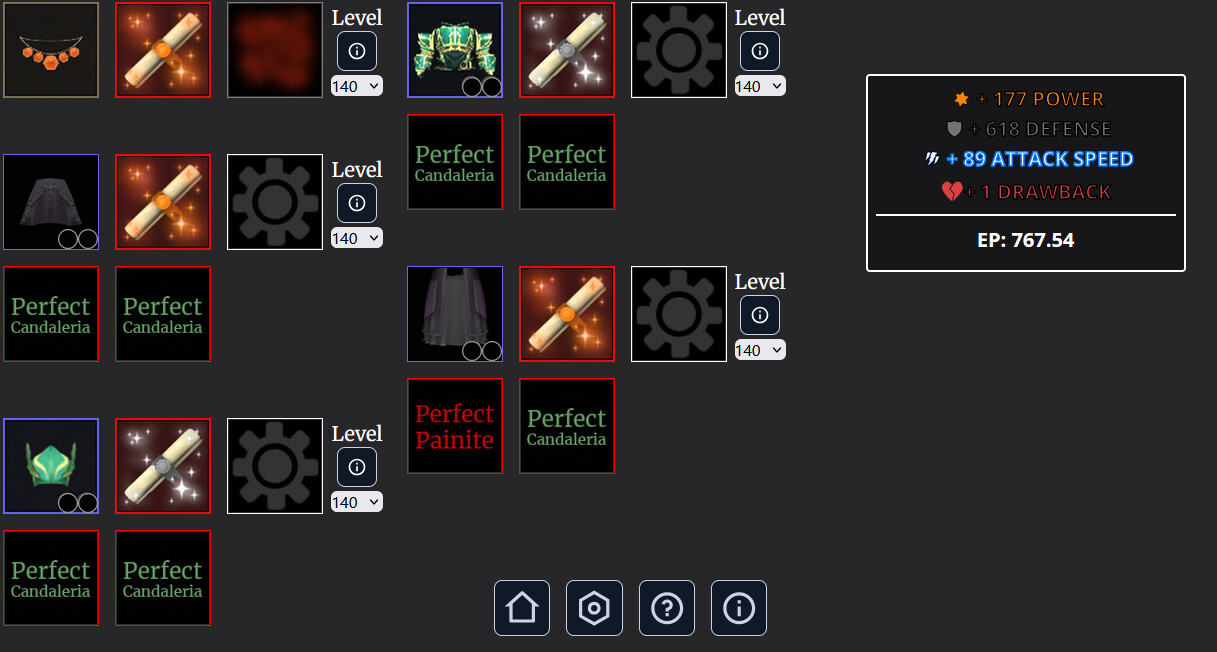Click the red-blurred modifier slot beside amulet
Image resolution: width=1217 pixels, height=652 pixels.
coord(275,50)
